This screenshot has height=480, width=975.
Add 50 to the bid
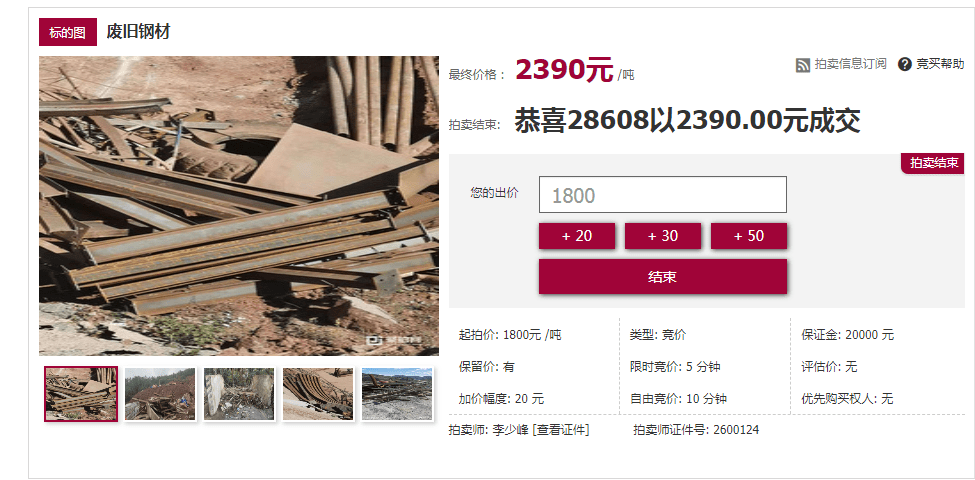tap(749, 236)
